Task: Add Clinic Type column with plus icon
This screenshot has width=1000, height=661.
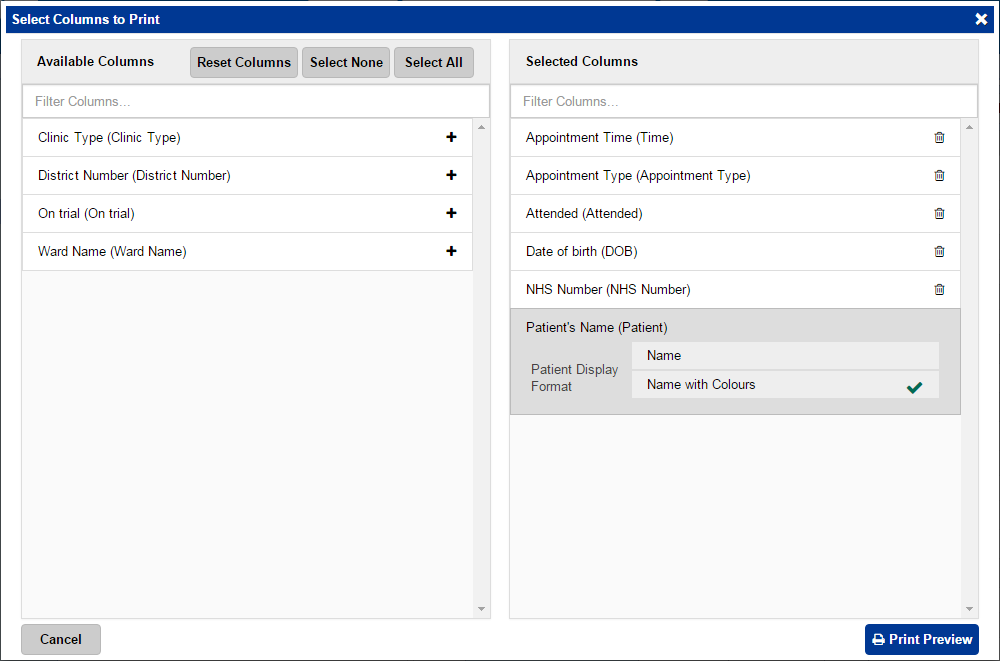Action: [x=451, y=138]
